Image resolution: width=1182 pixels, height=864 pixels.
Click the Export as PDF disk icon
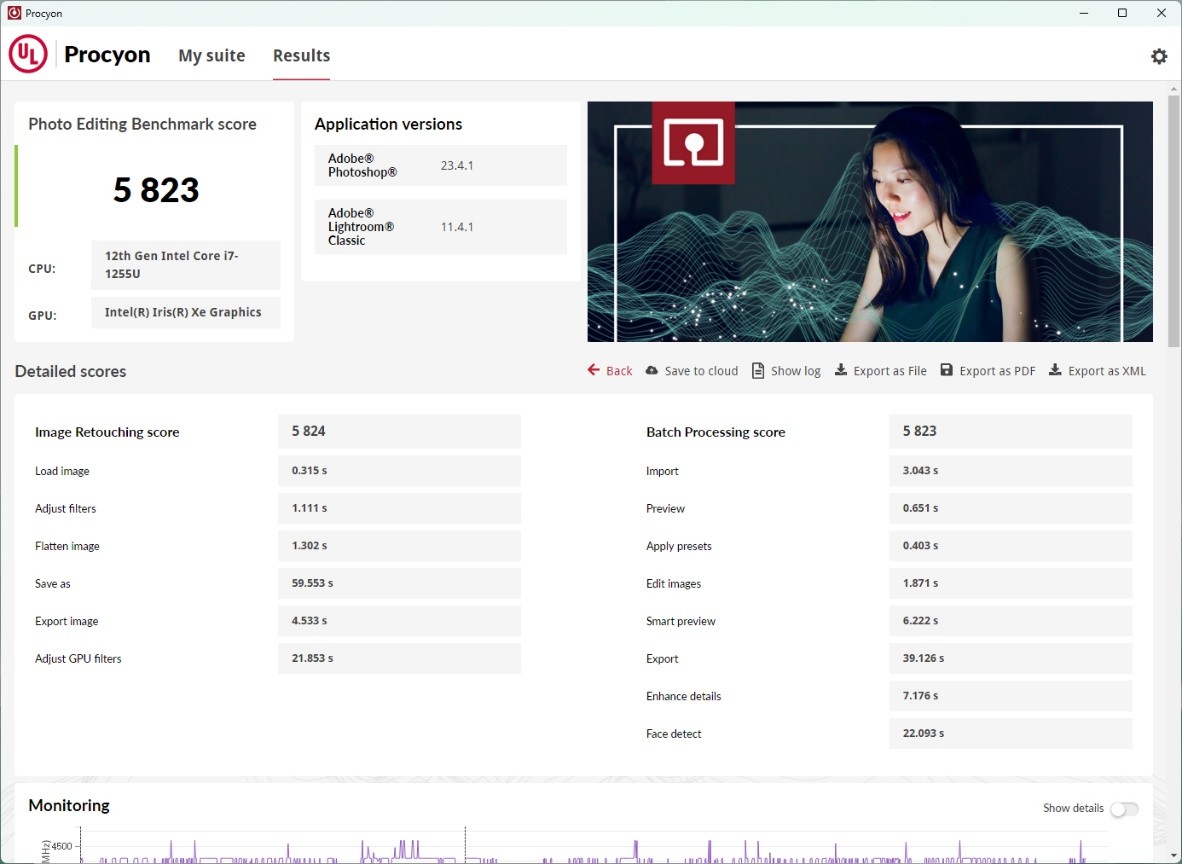tap(947, 371)
